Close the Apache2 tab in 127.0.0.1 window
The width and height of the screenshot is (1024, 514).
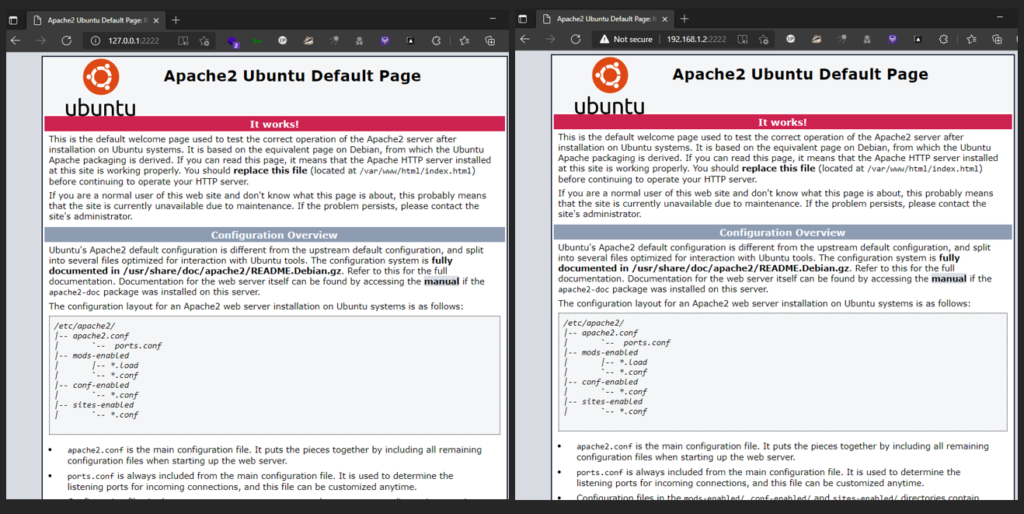[156, 20]
